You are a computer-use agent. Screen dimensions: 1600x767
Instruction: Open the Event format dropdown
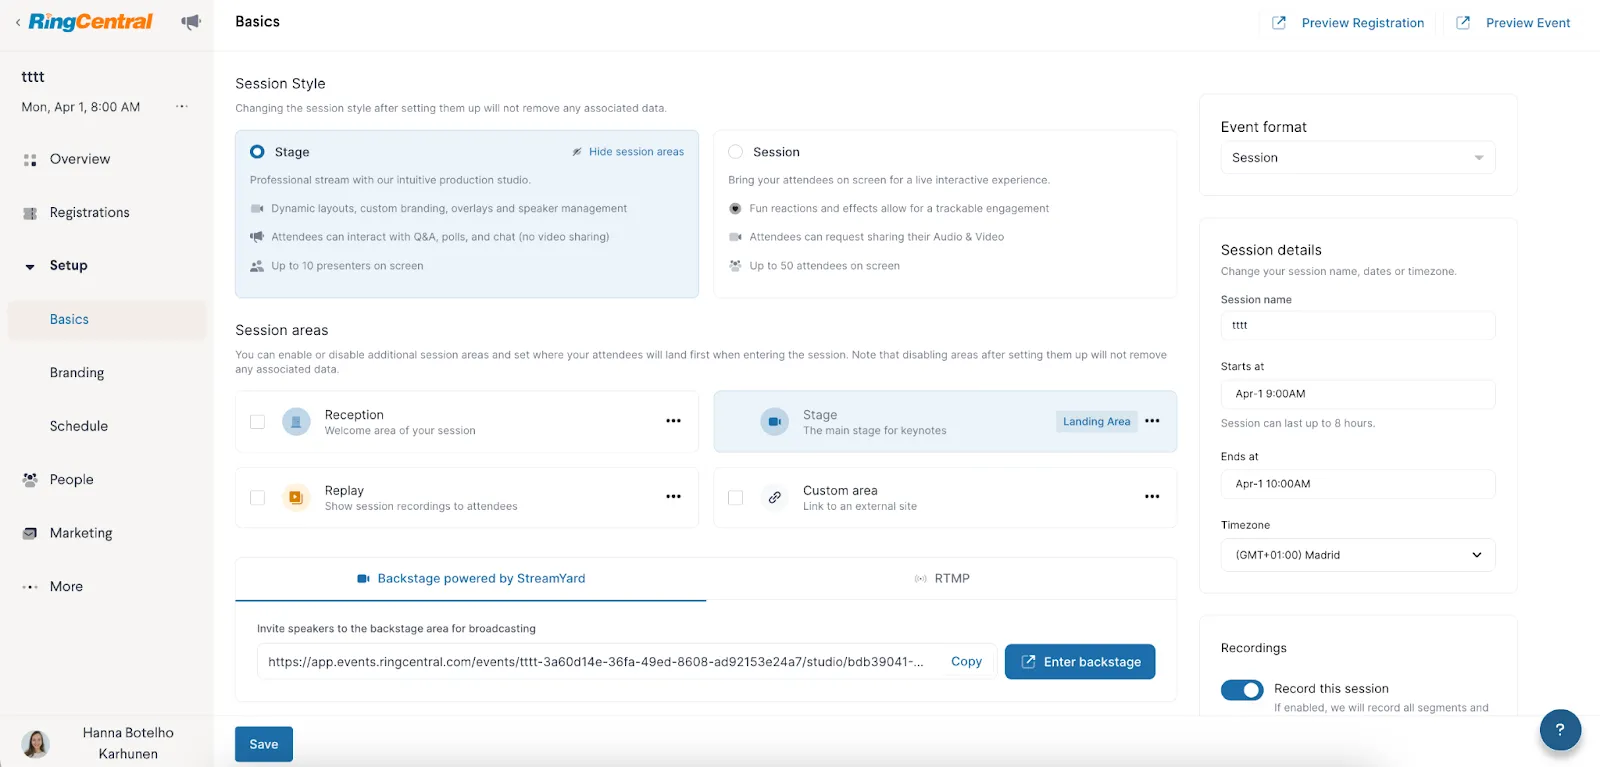point(1357,158)
